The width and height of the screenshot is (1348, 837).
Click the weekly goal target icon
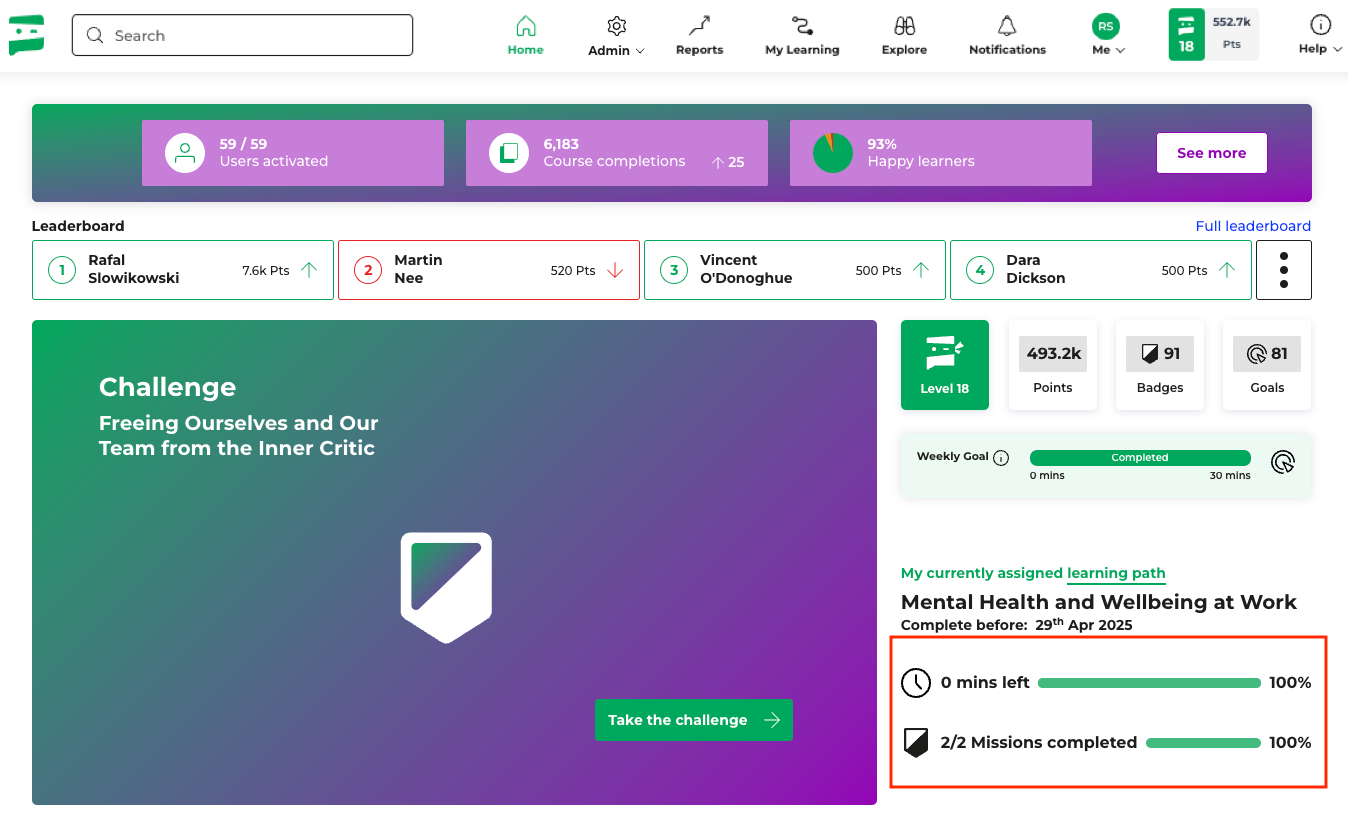(1283, 462)
